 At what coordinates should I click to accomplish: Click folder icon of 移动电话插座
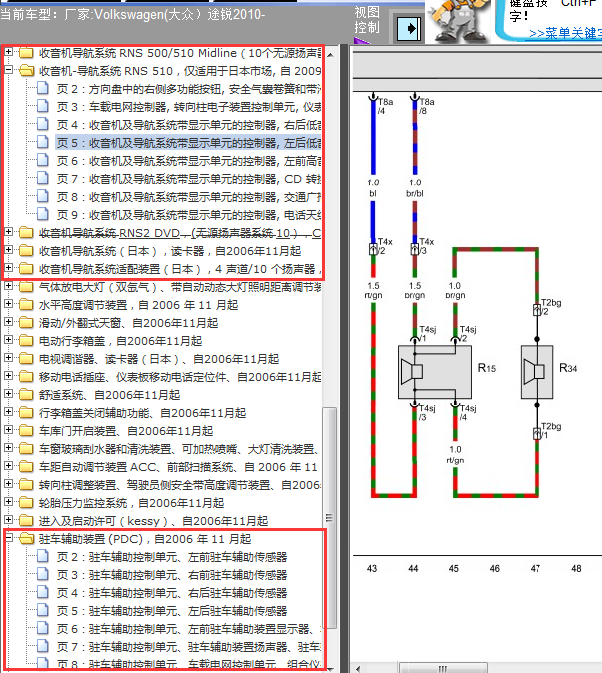pyautogui.click(x=26, y=376)
